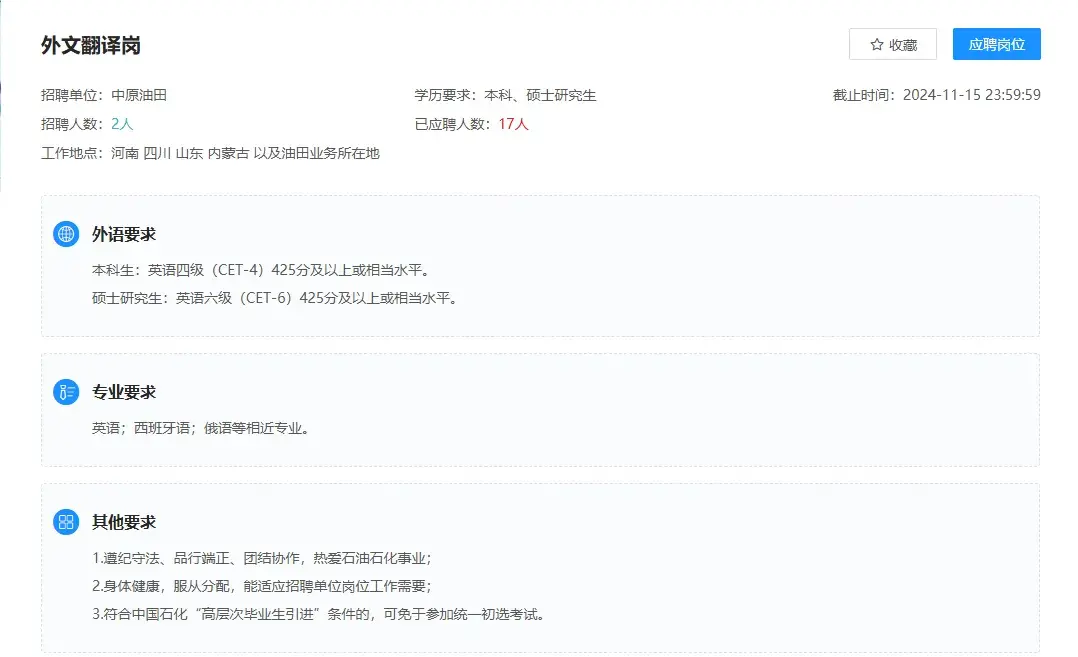This screenshot has height=657, width=1078.
Task: Click the 收藏 label to bookmark the job
Action: click(x=903, y=45)
